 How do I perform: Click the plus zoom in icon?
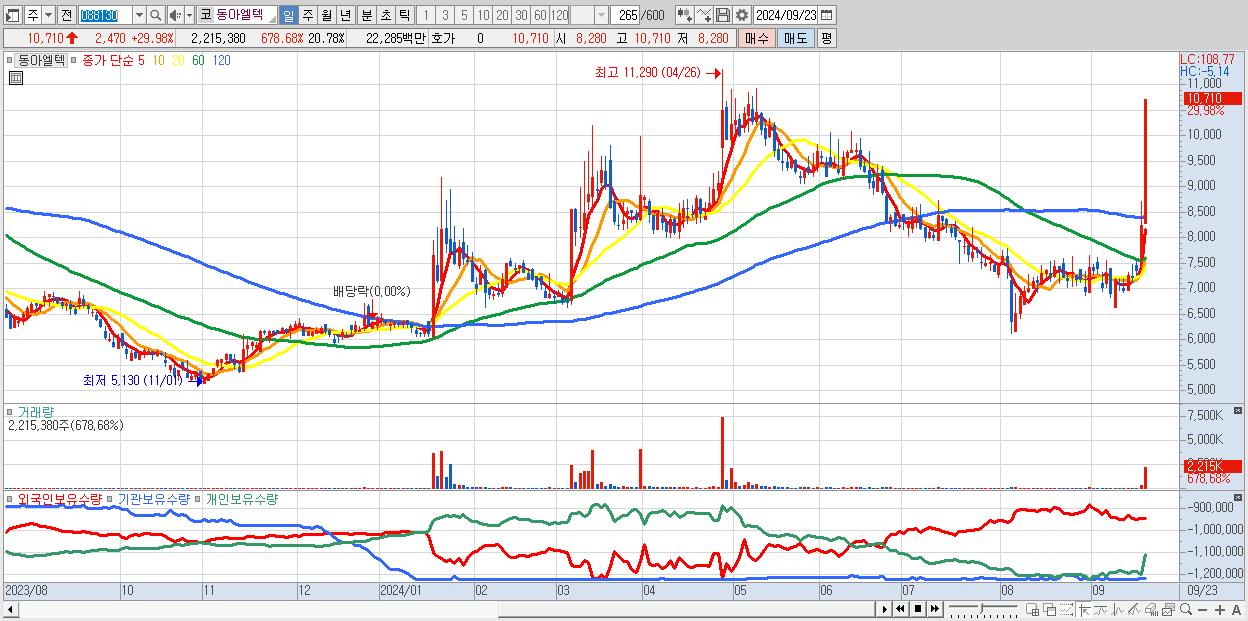(x=1219, y=609)
